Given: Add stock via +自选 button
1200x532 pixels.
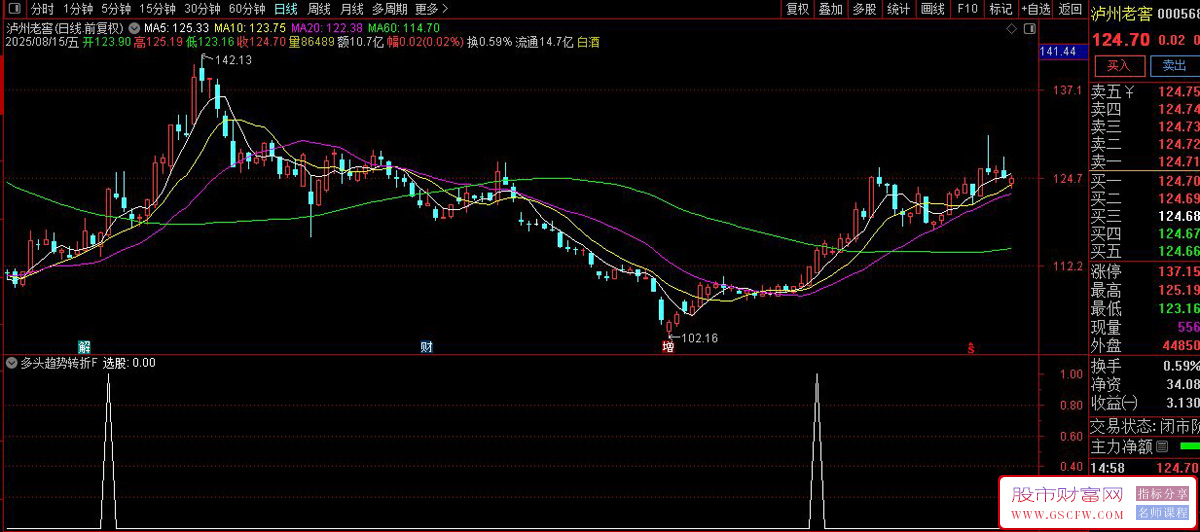Looking at the screenshot, I should point(1036,9).
